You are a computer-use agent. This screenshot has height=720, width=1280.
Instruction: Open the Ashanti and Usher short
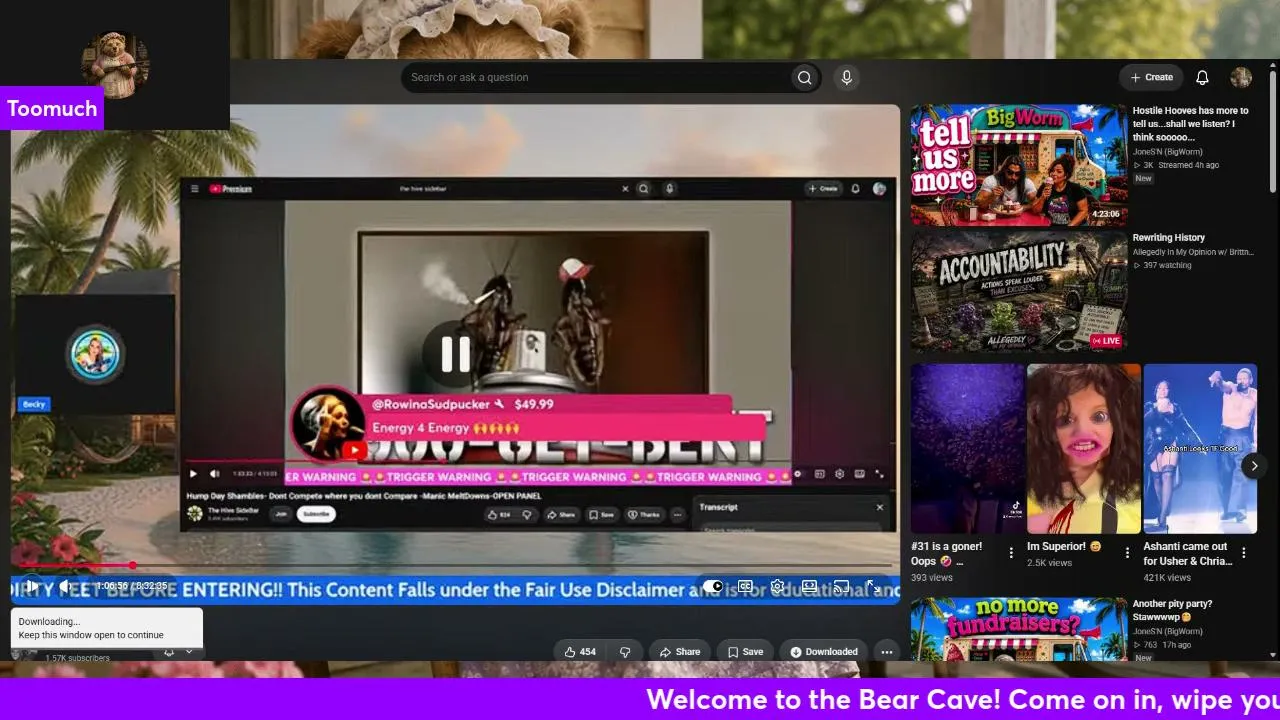coord(1200,448)
